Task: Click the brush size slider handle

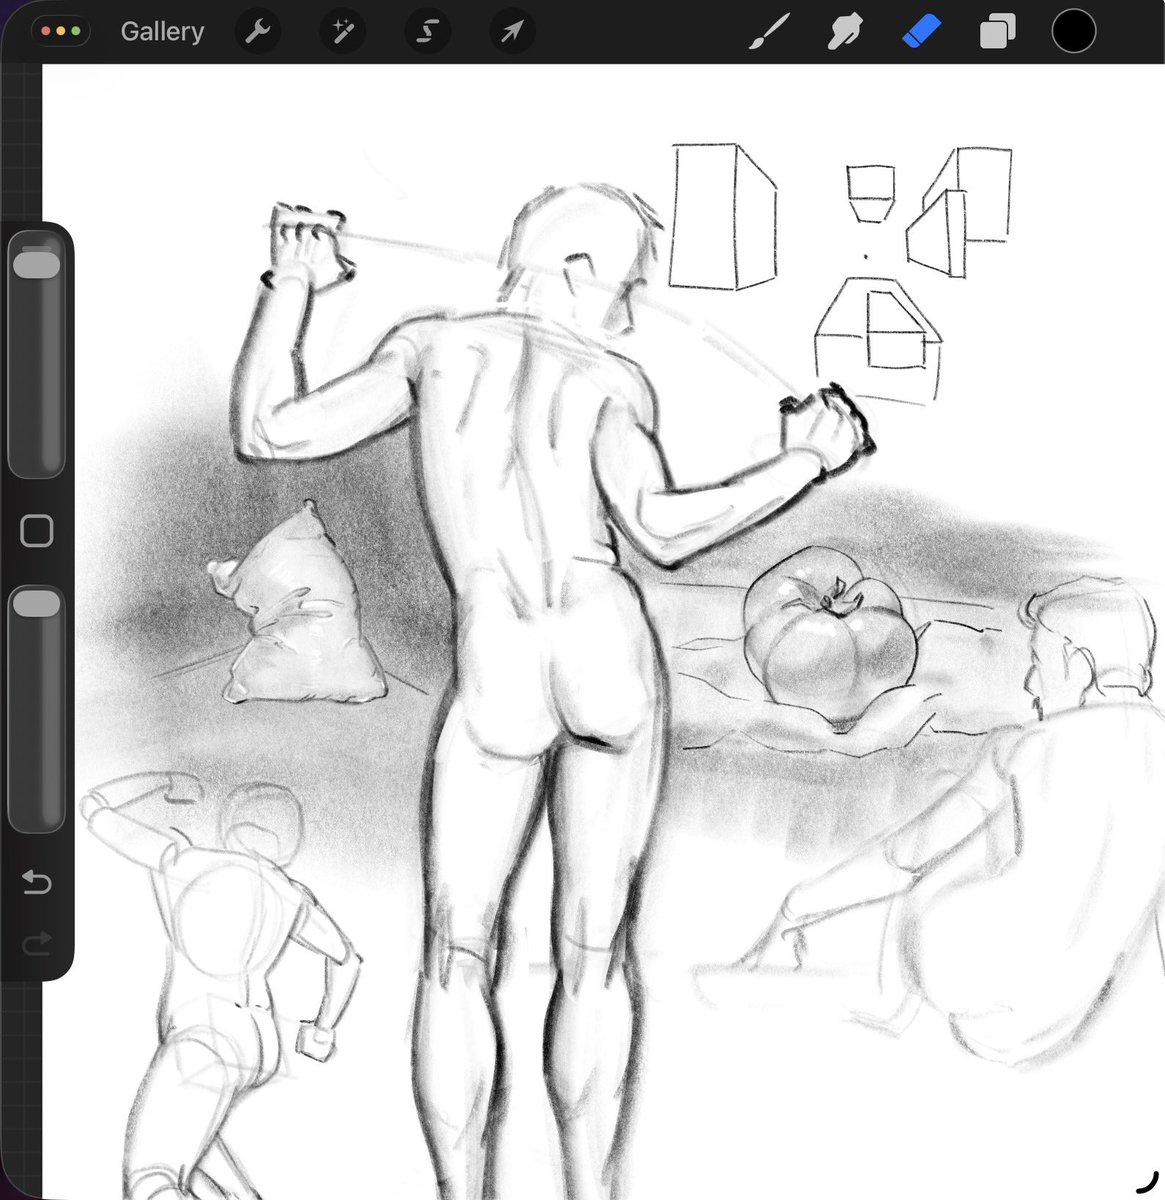Action: click(36, 264)
